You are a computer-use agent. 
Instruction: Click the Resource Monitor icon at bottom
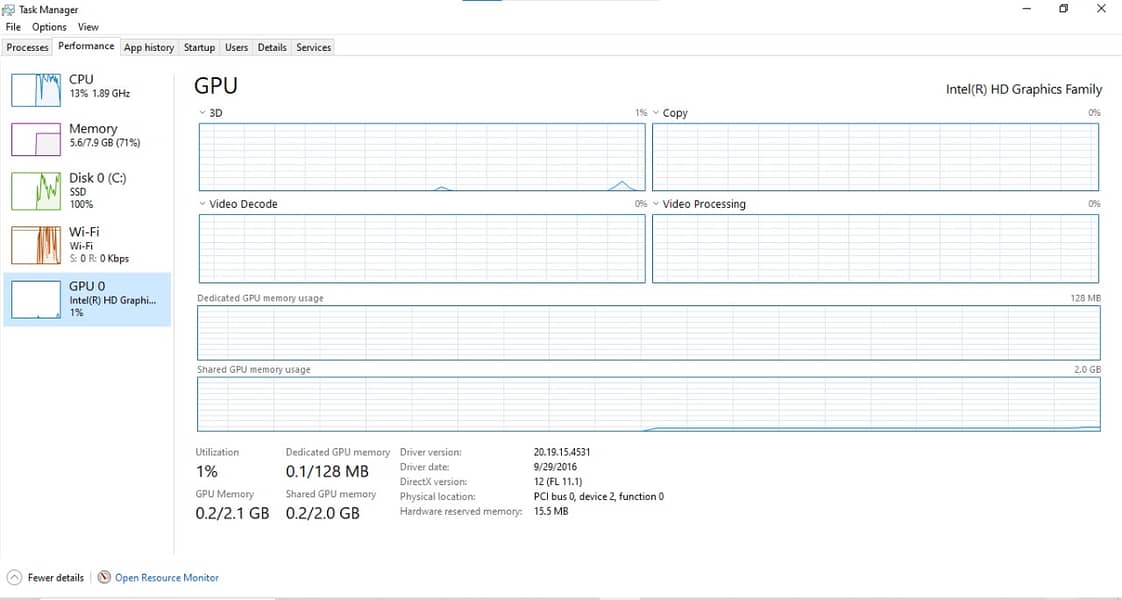tap(104, 578)
